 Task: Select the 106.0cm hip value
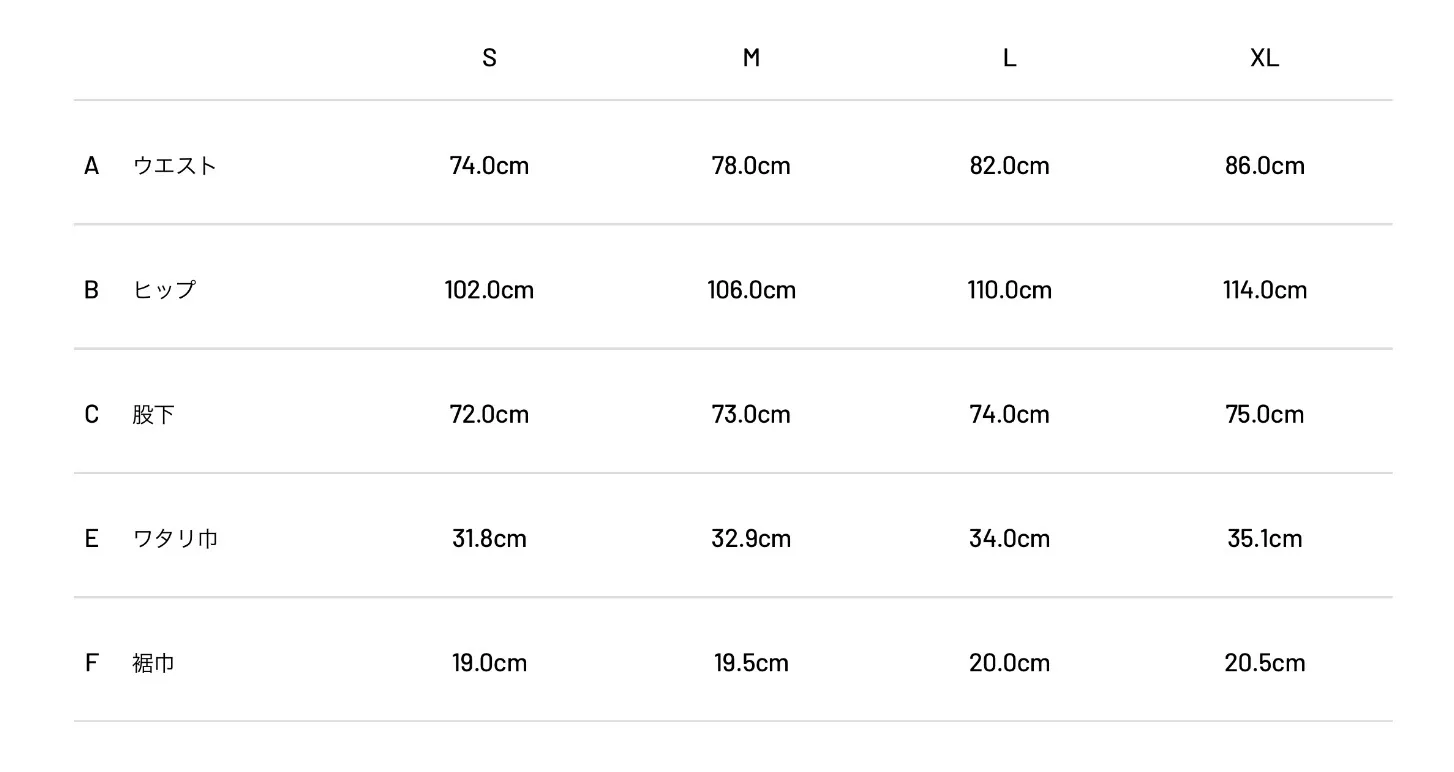point(751,290)
